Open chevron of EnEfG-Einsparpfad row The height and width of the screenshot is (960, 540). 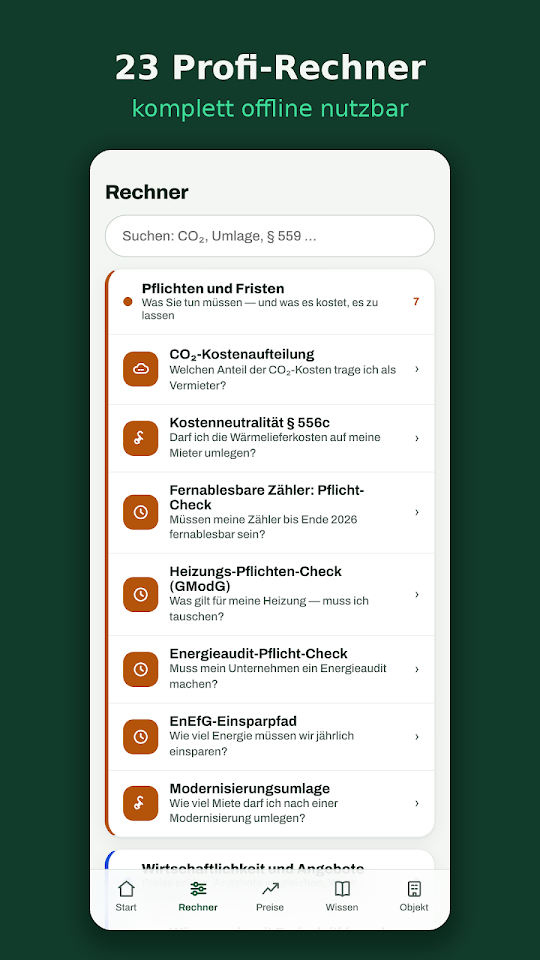[417, 737]
